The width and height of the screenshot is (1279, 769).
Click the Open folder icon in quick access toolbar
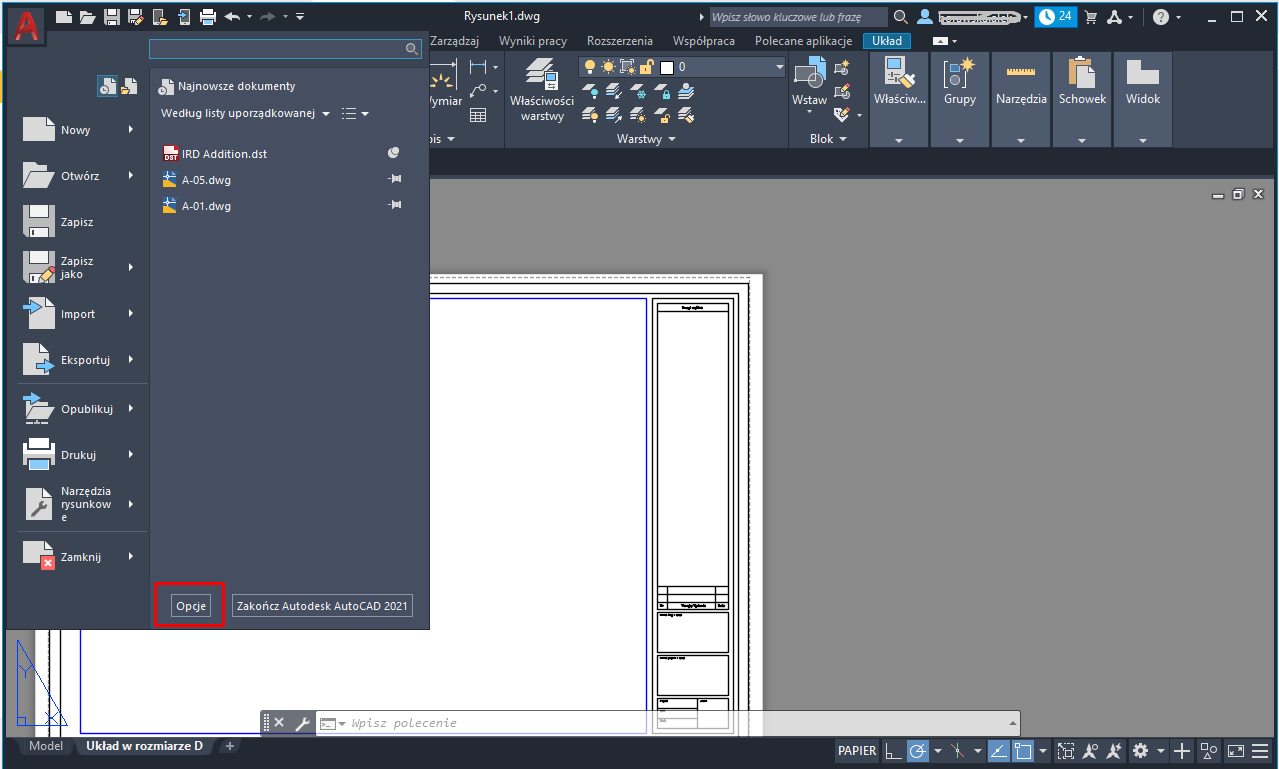87,17
